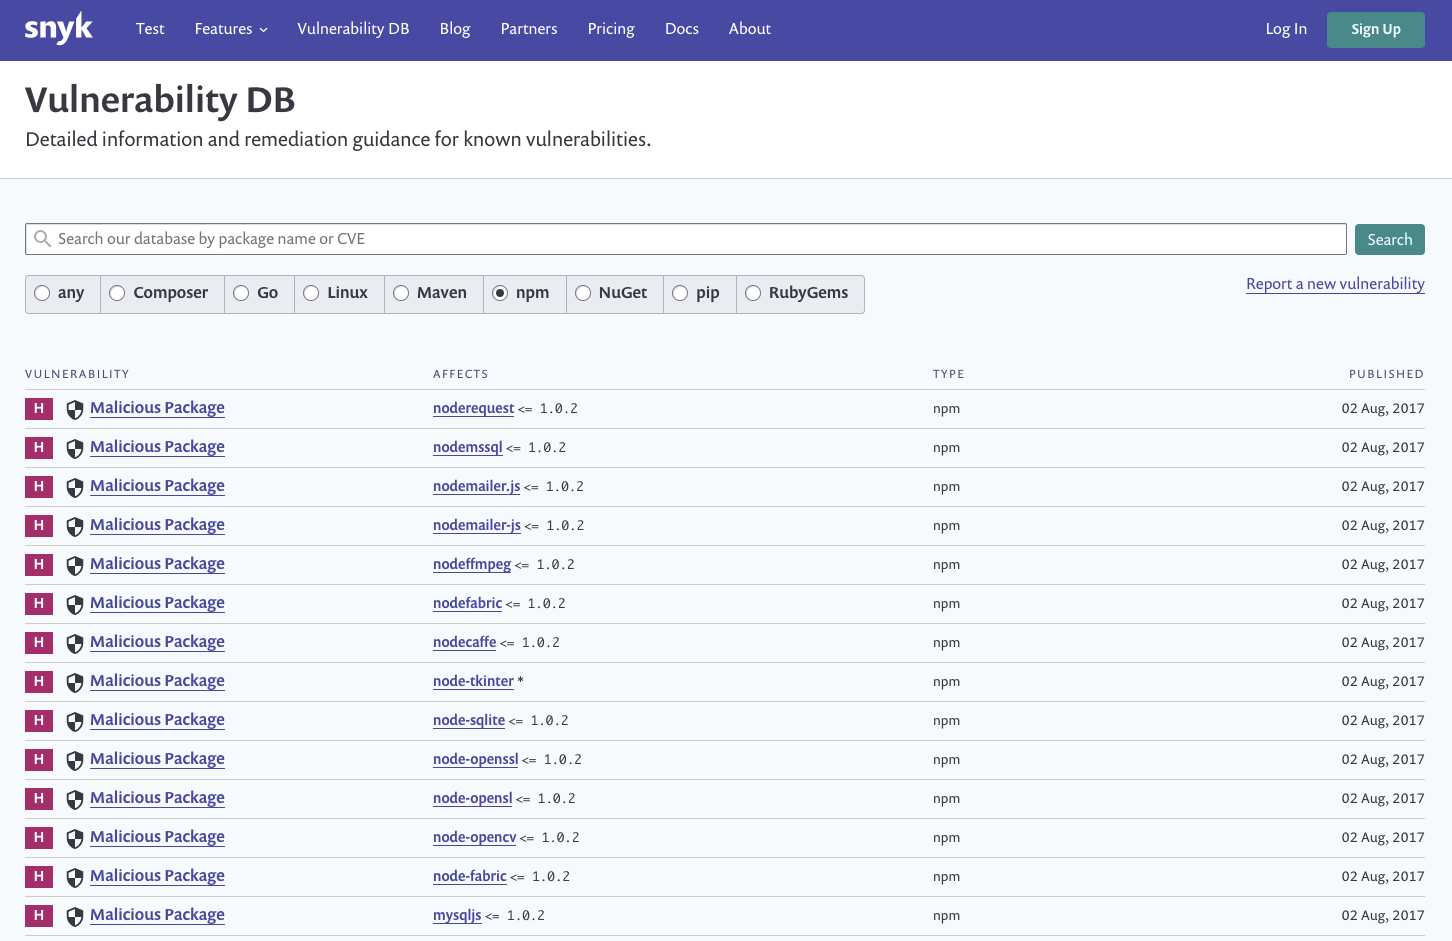Click the Snyk logo
Viewport: 1452px width, 941px height.
point(58,29)
